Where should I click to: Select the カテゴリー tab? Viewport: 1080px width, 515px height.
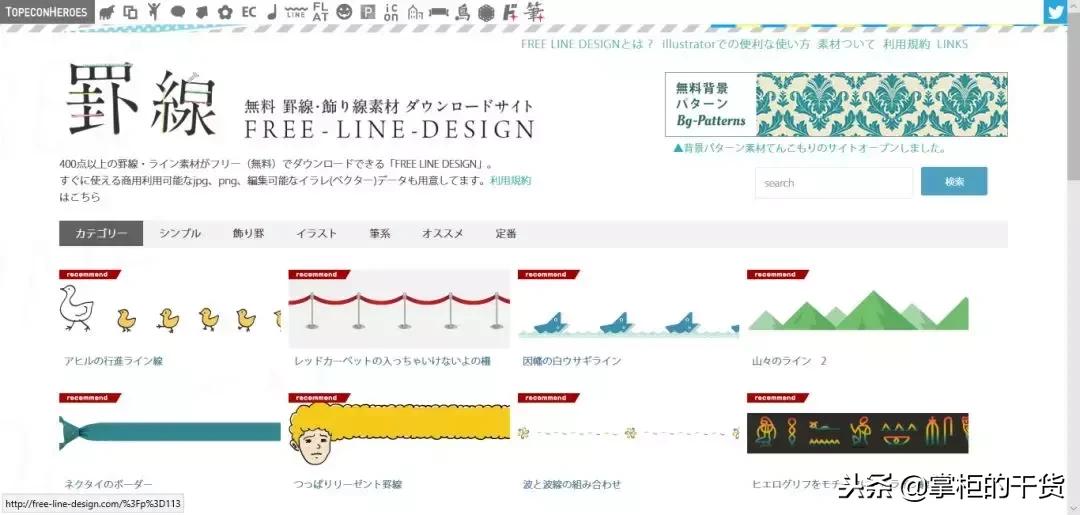pos(101,233)
